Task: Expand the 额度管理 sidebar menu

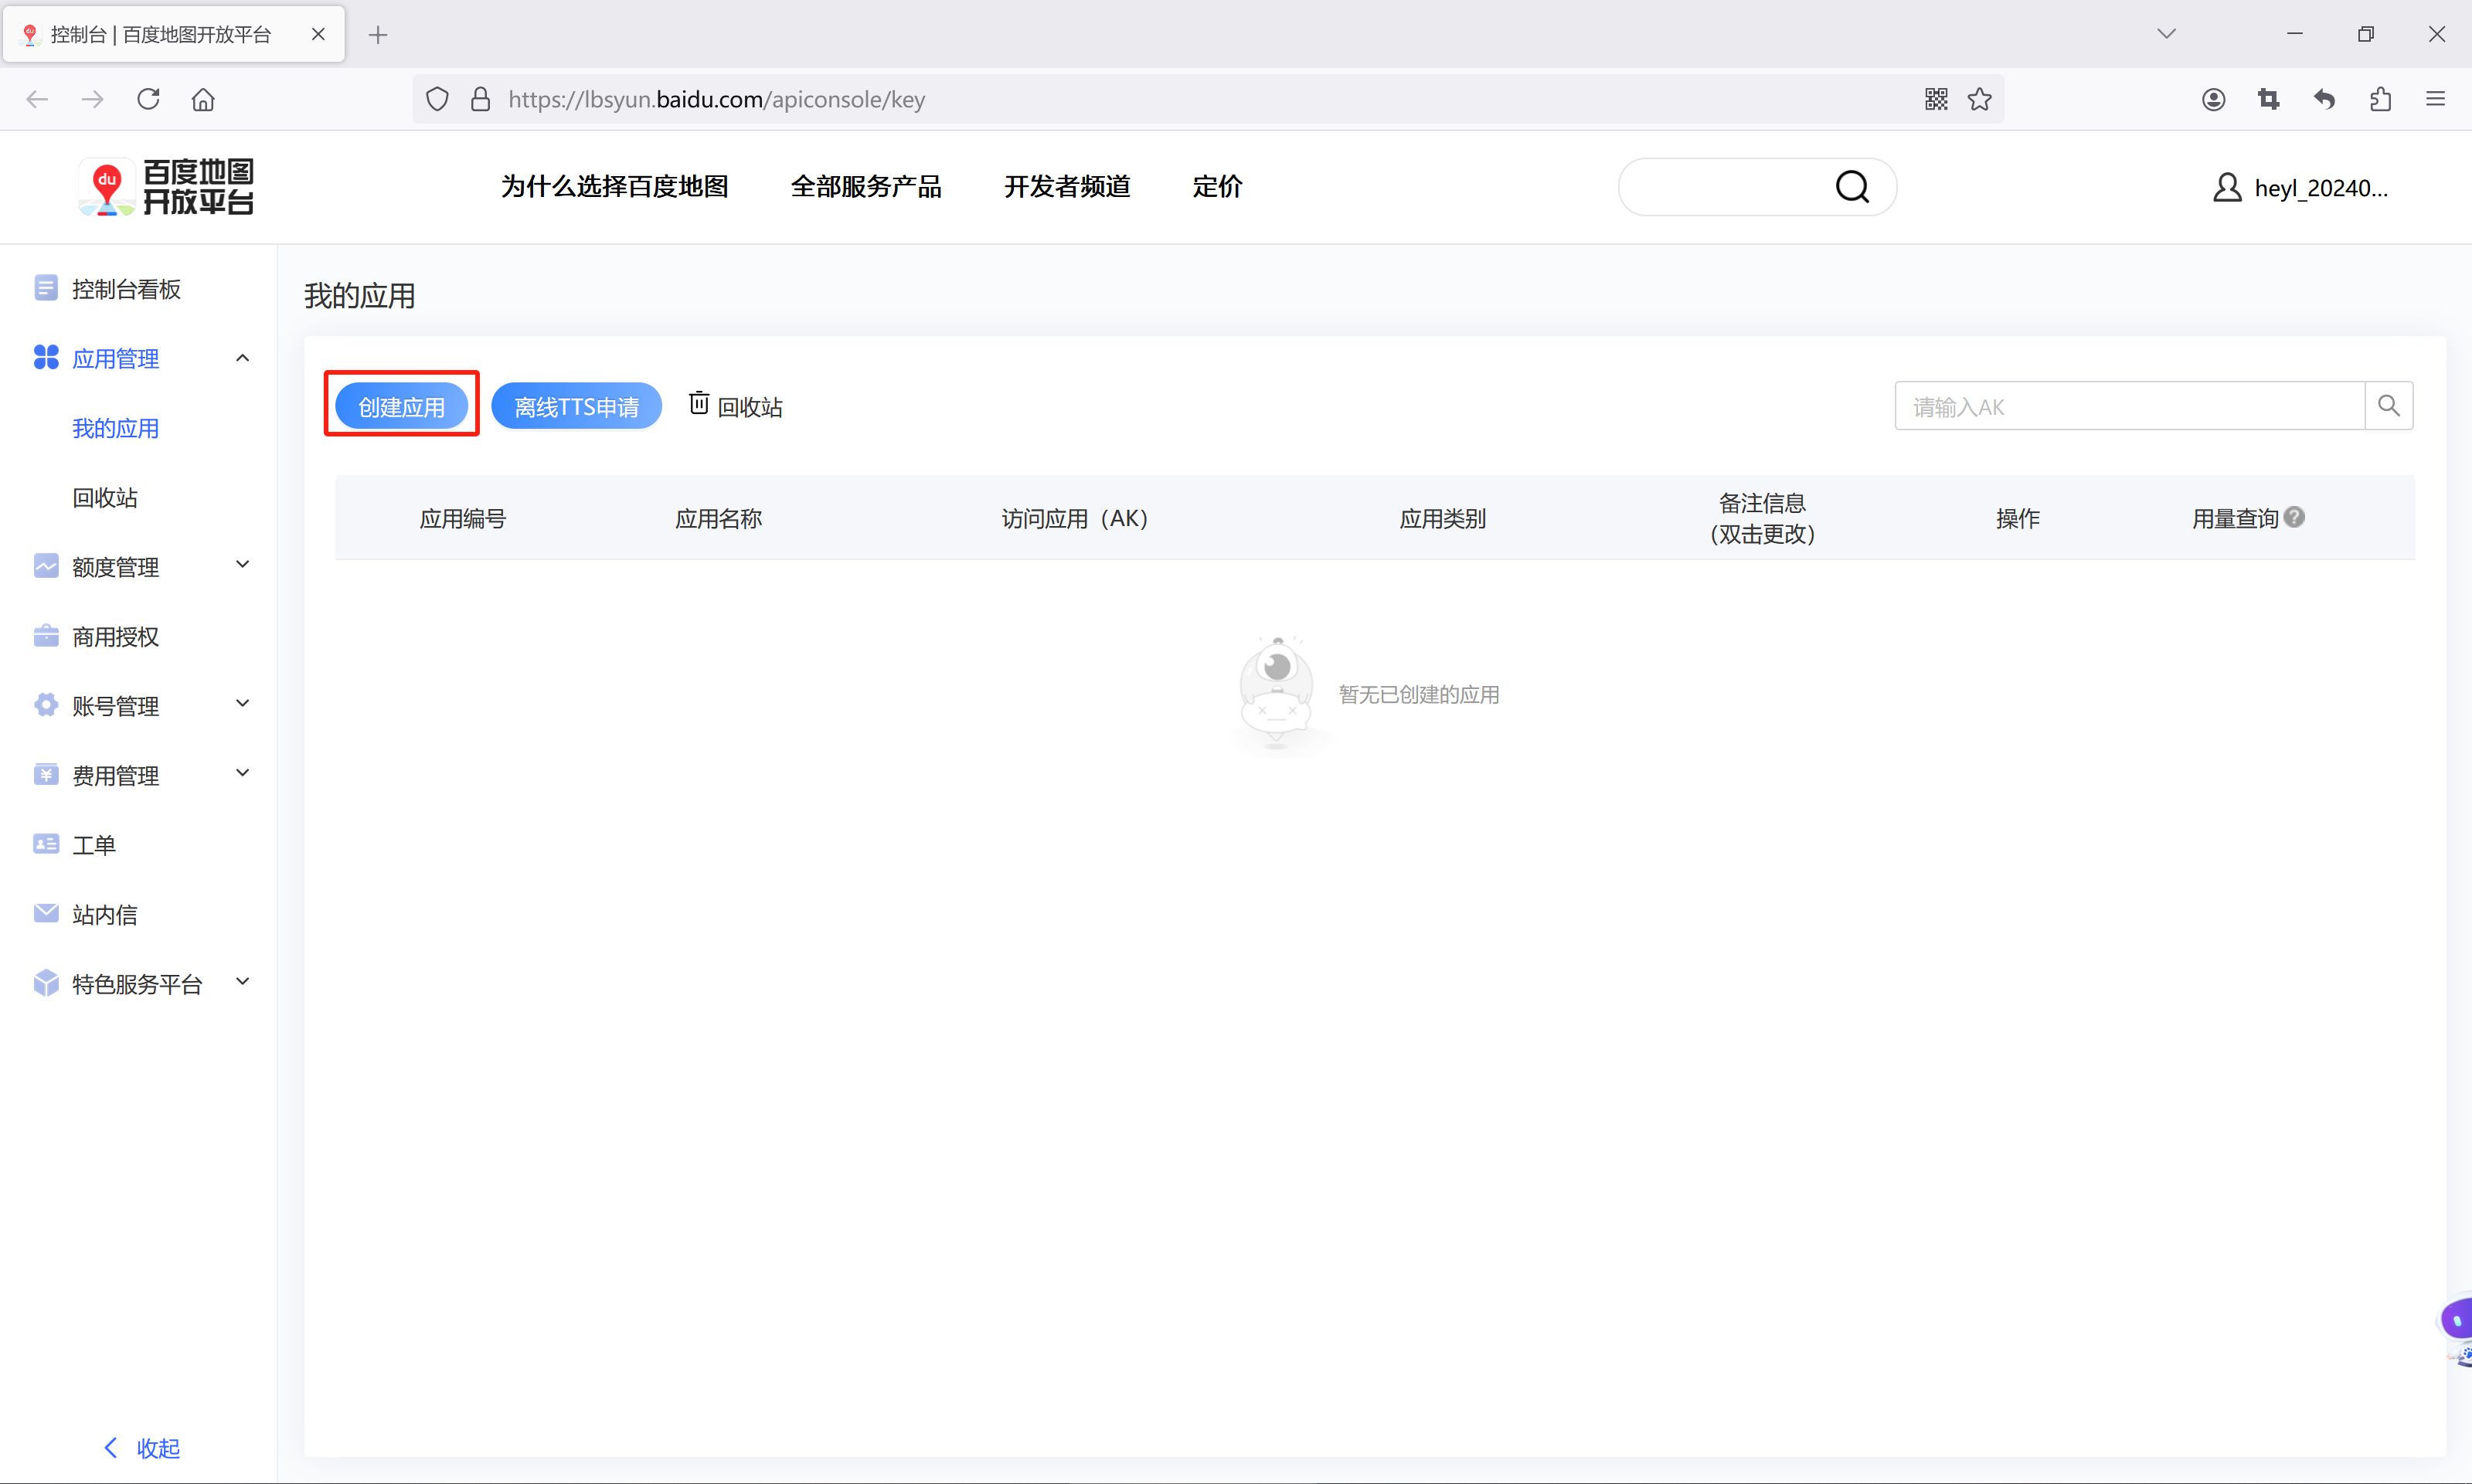Action: click(242, 565)
